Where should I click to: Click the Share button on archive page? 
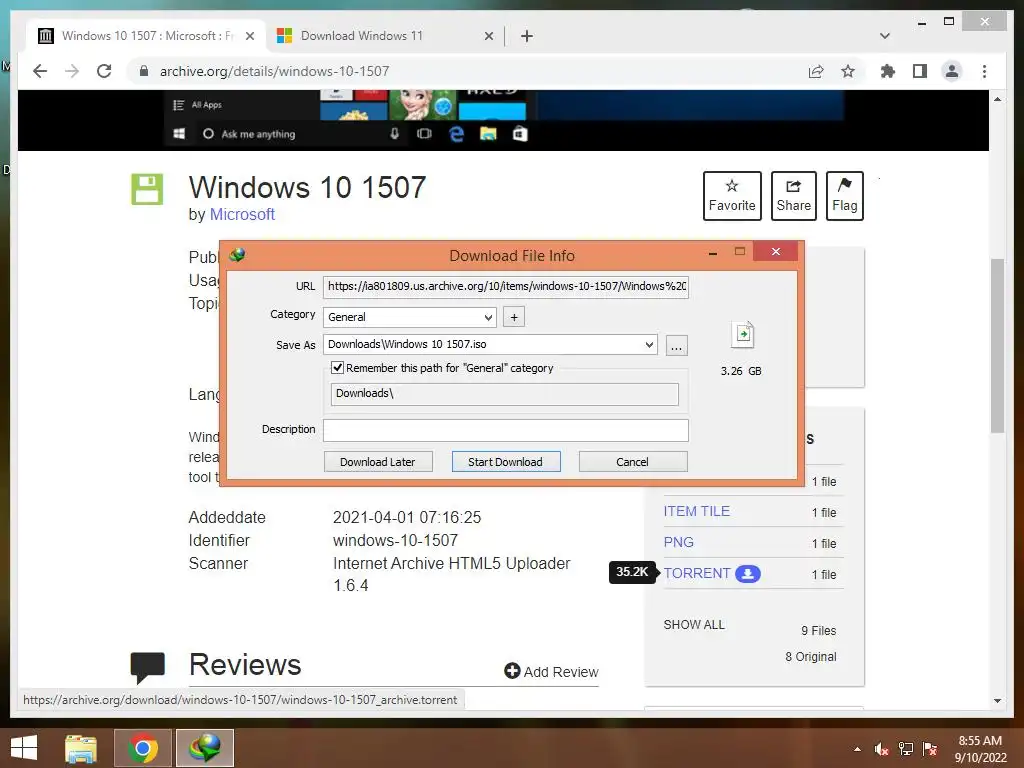coord(793,196)
